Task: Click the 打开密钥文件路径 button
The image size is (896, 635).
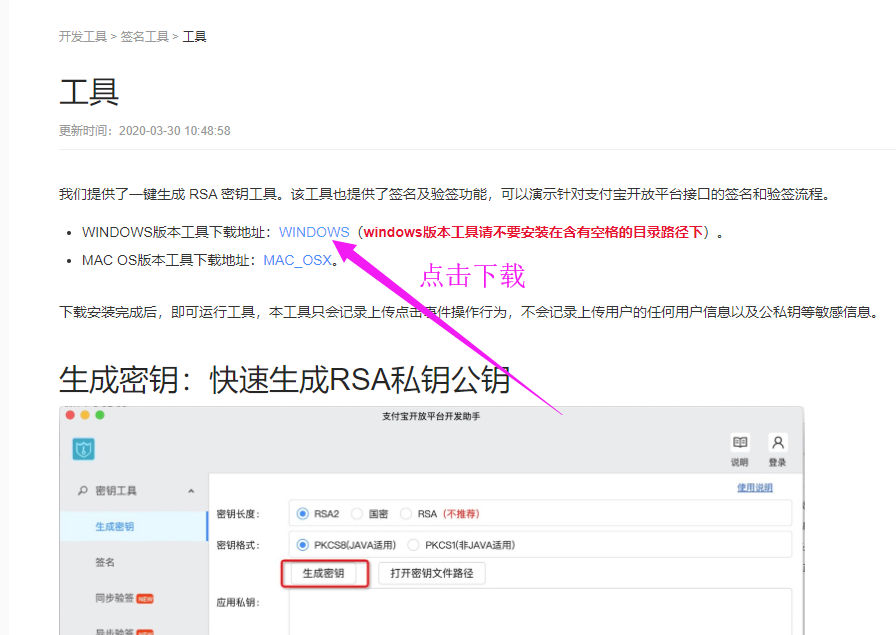Action: tap(432, 573)
